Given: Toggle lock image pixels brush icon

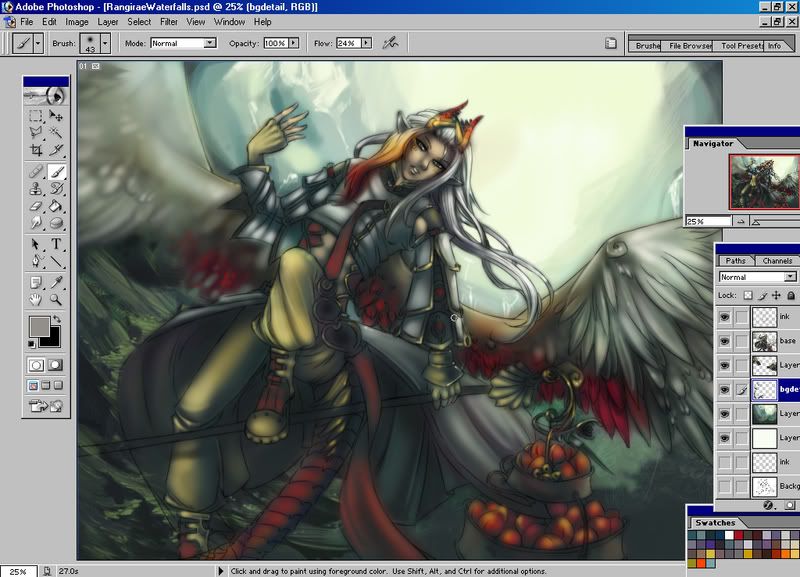Looking at the screenshot, I should click(762, 295).
